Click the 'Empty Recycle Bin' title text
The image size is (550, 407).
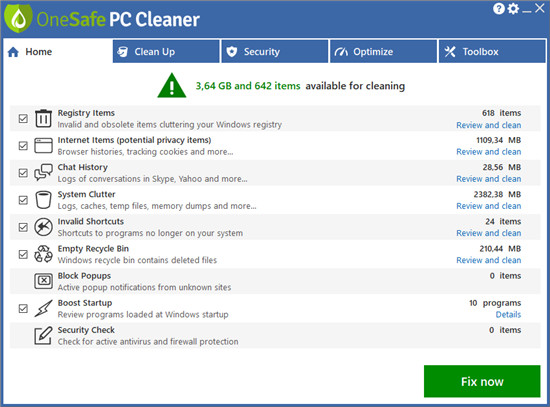[93, 249]
